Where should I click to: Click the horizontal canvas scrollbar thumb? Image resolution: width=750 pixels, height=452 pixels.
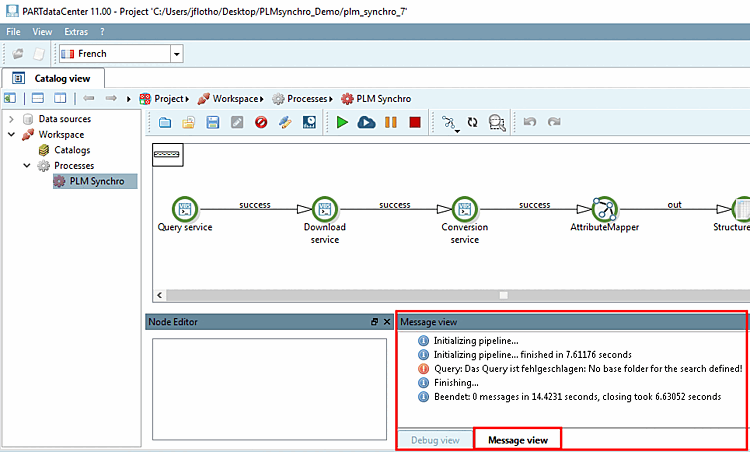pyautogui.click(x=503, y=295)
